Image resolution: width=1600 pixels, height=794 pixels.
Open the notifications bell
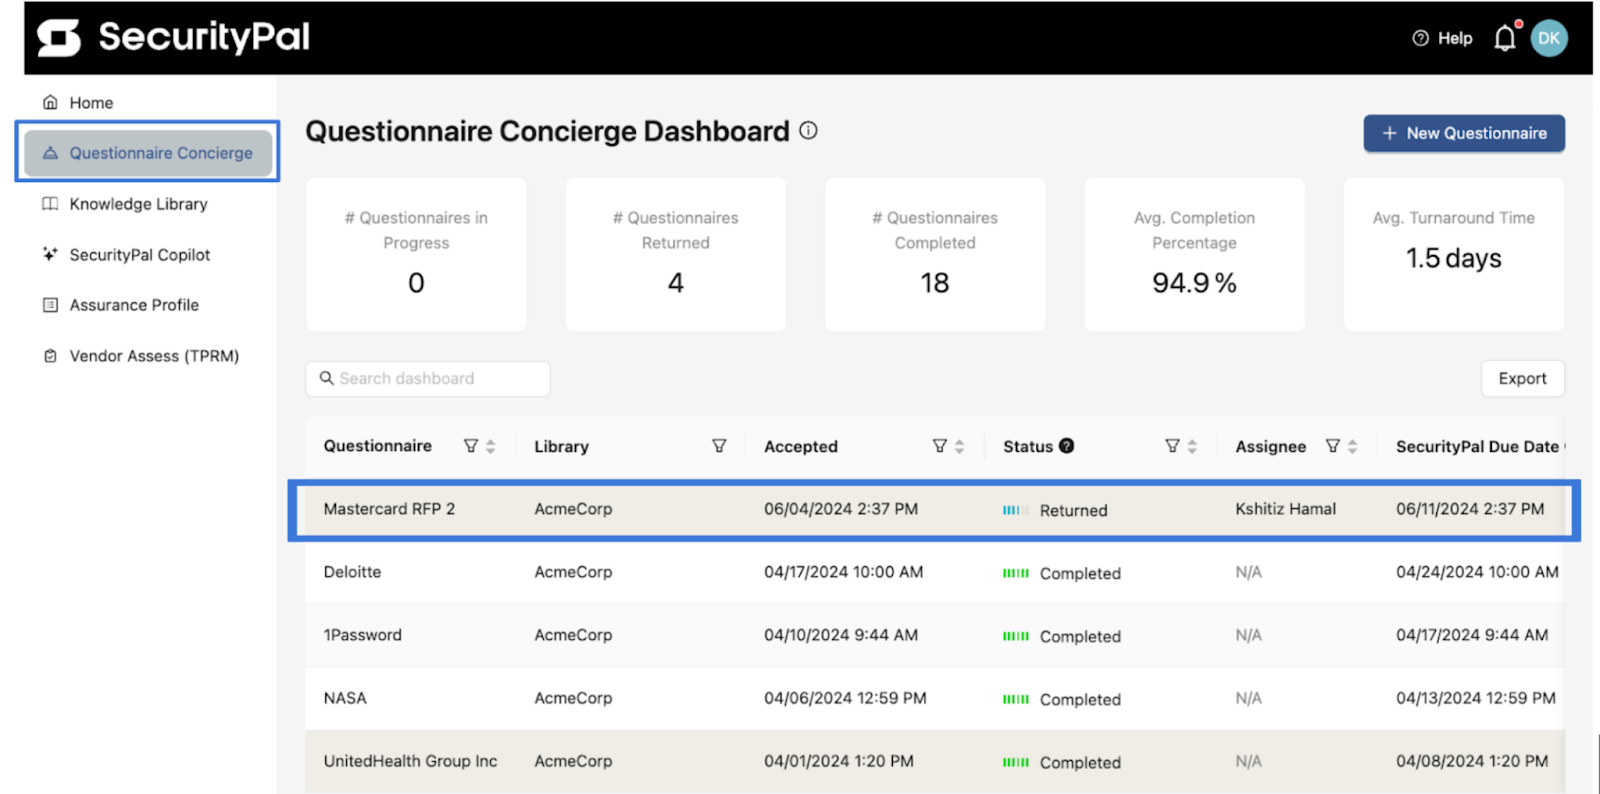(x=1505, y=38)
